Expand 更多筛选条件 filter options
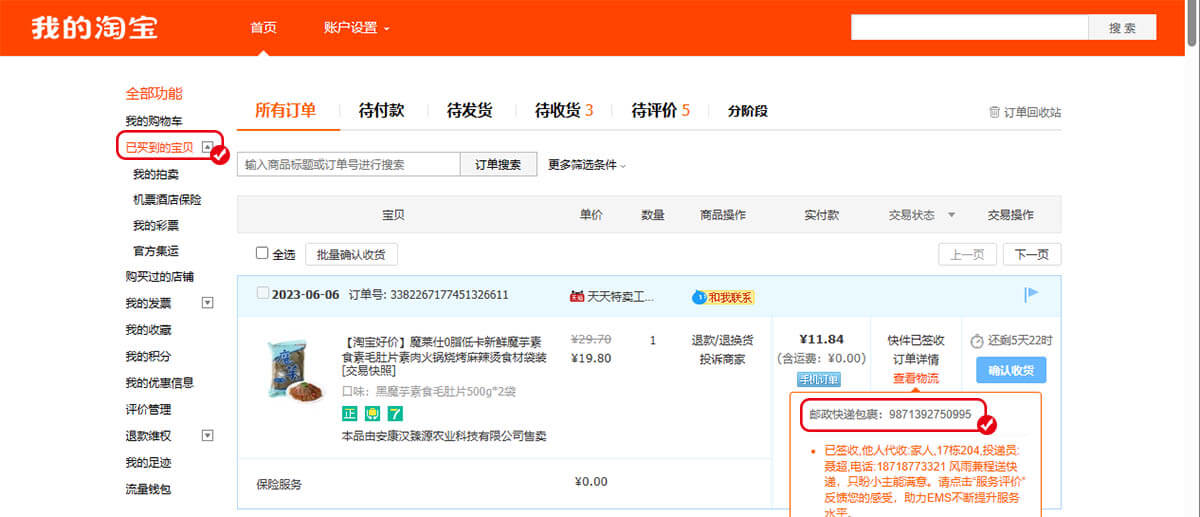Screen dimensions: 1200x517 [587, 165]
